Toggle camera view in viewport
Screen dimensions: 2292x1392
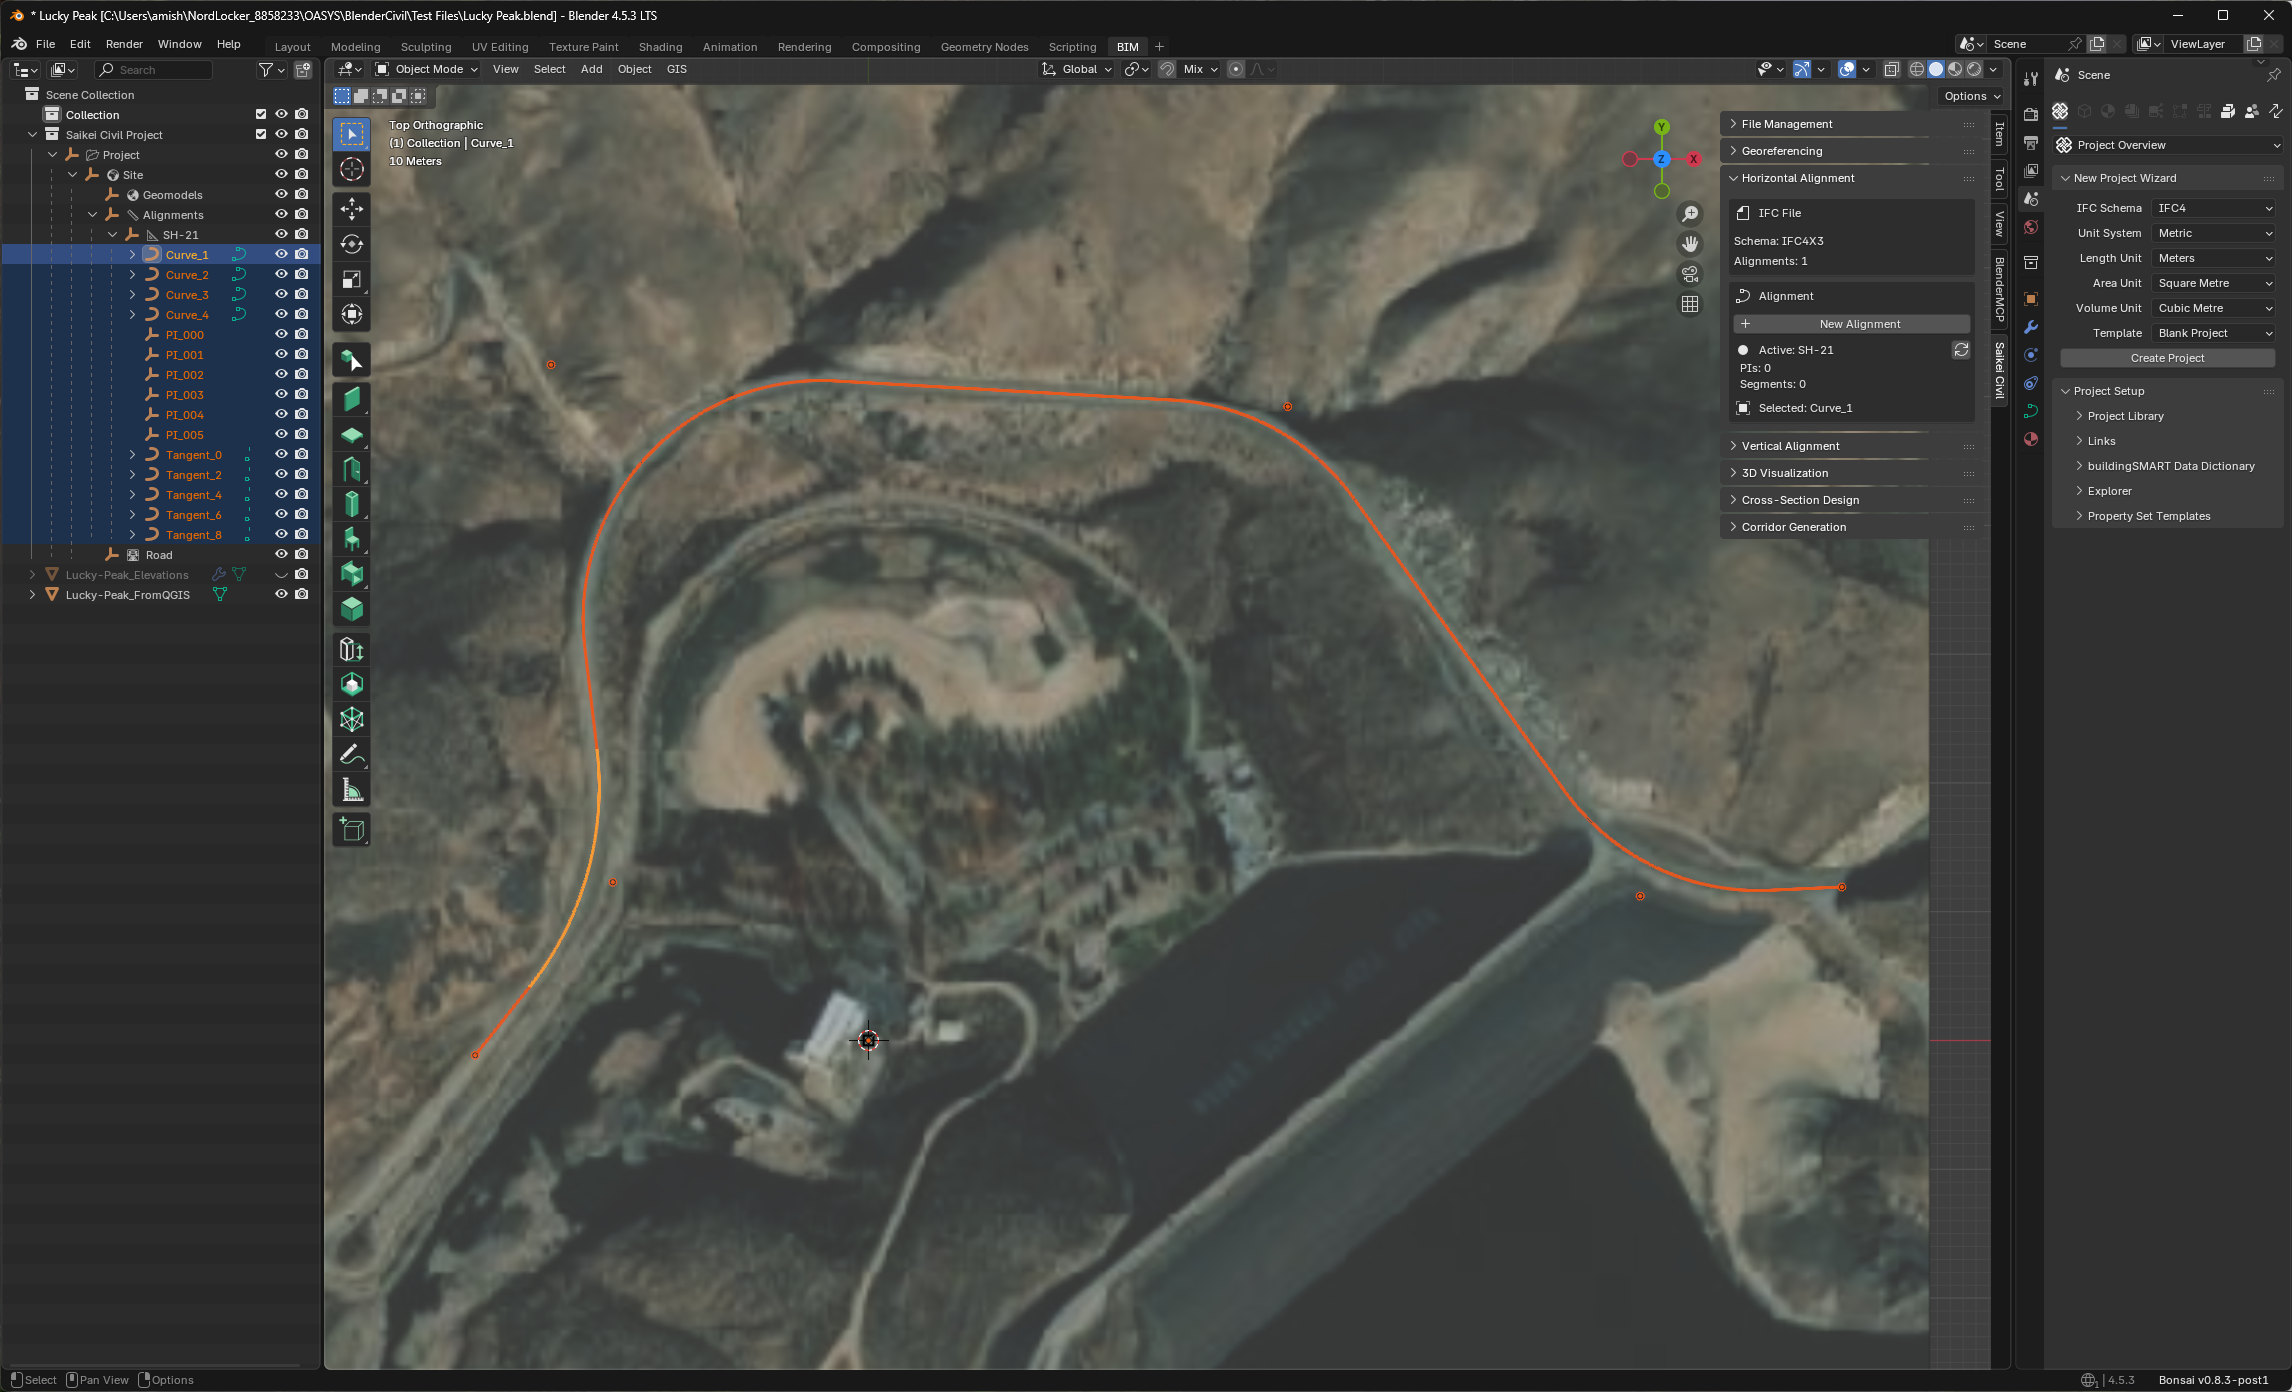tap(1690, 274)
